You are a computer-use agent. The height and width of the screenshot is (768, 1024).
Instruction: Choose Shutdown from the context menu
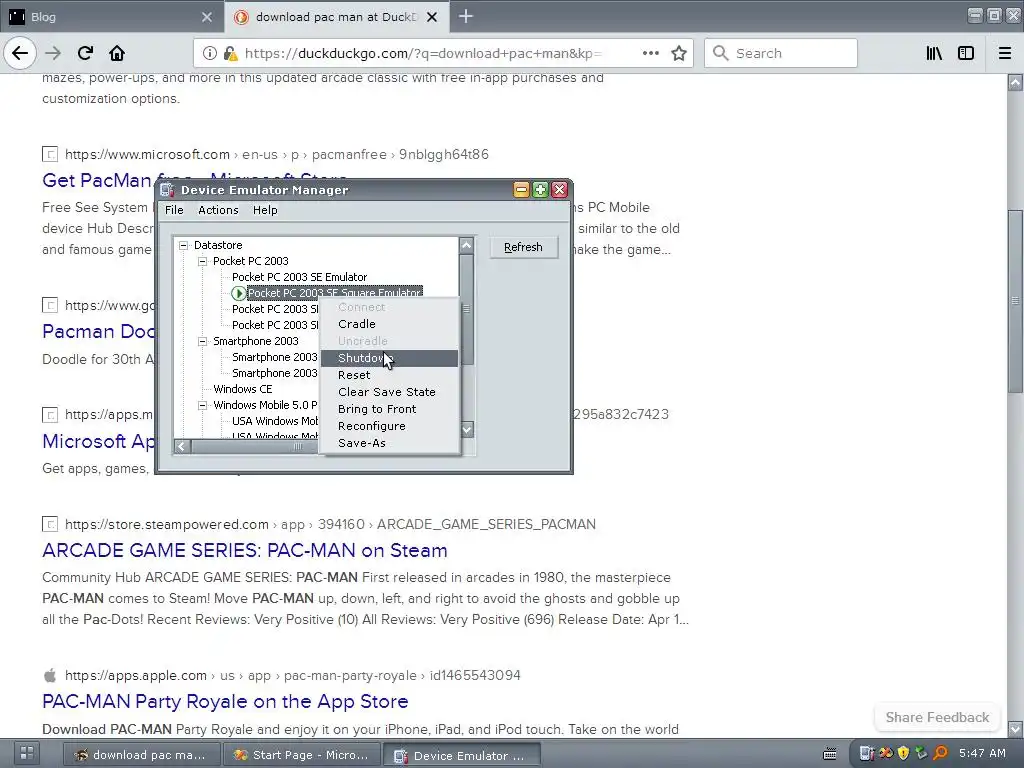pyautogui.click(x=389, y=358)
